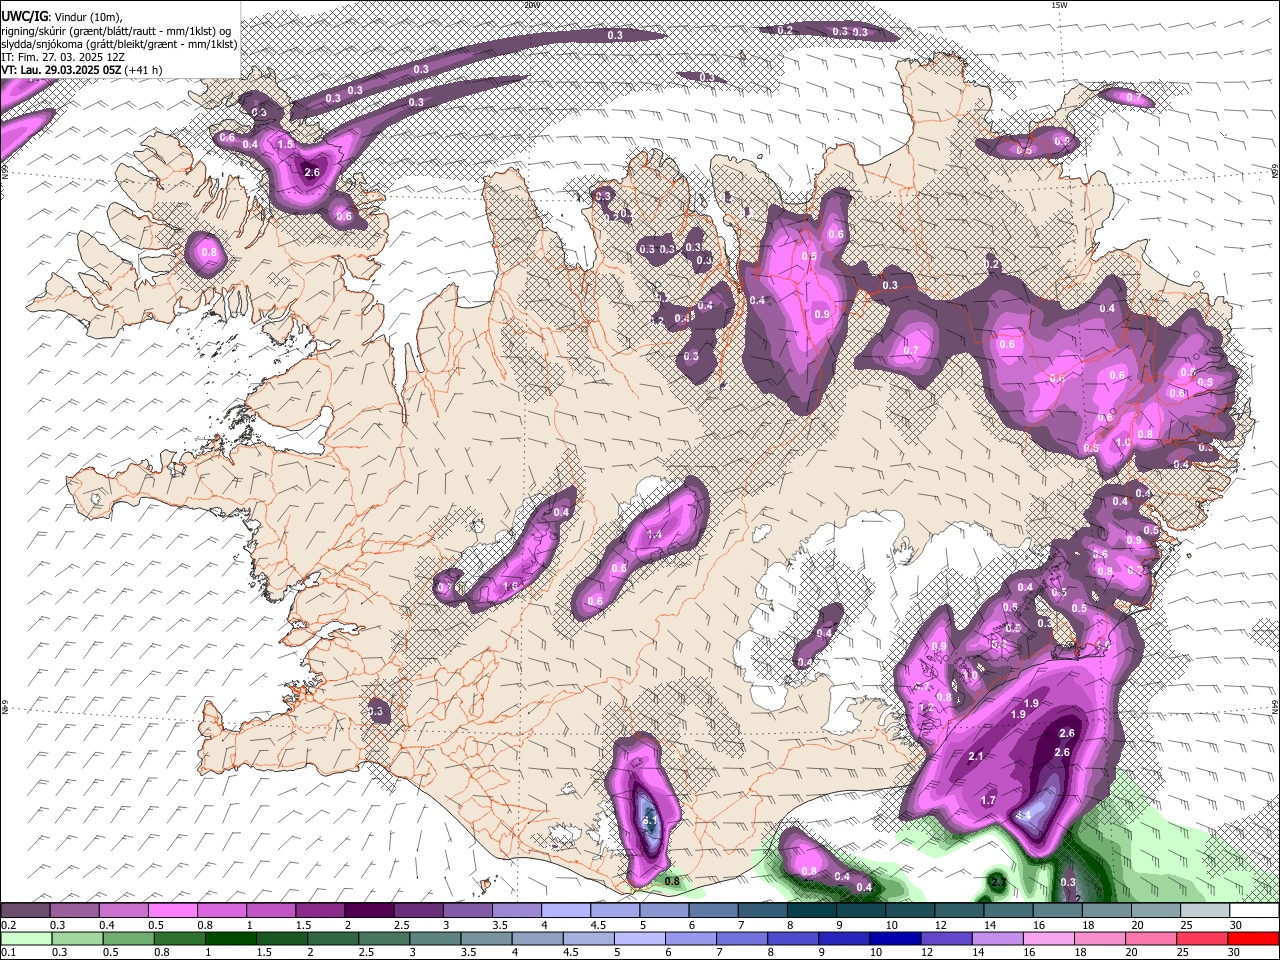Click the '1.0' value in the northeast snow area
Viewport: 1280px width, 960px height.
1123,443
